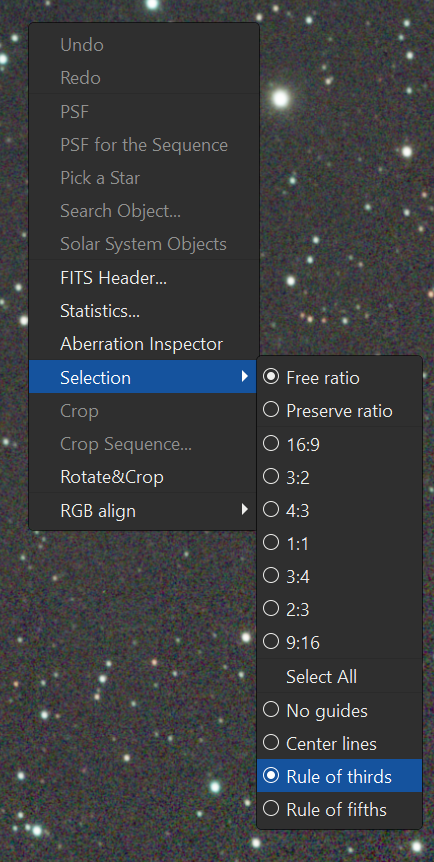434x862 pixels.
Task: Choose the 1:1 square ratio
Action: pos(339,543)
